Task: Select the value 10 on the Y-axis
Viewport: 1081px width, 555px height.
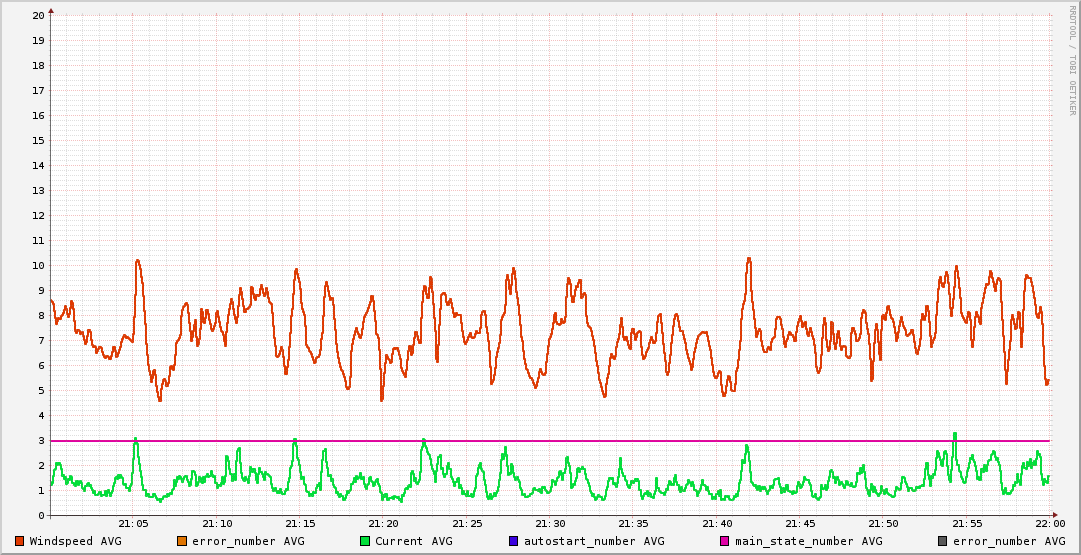Action: [x=38, y=266]
